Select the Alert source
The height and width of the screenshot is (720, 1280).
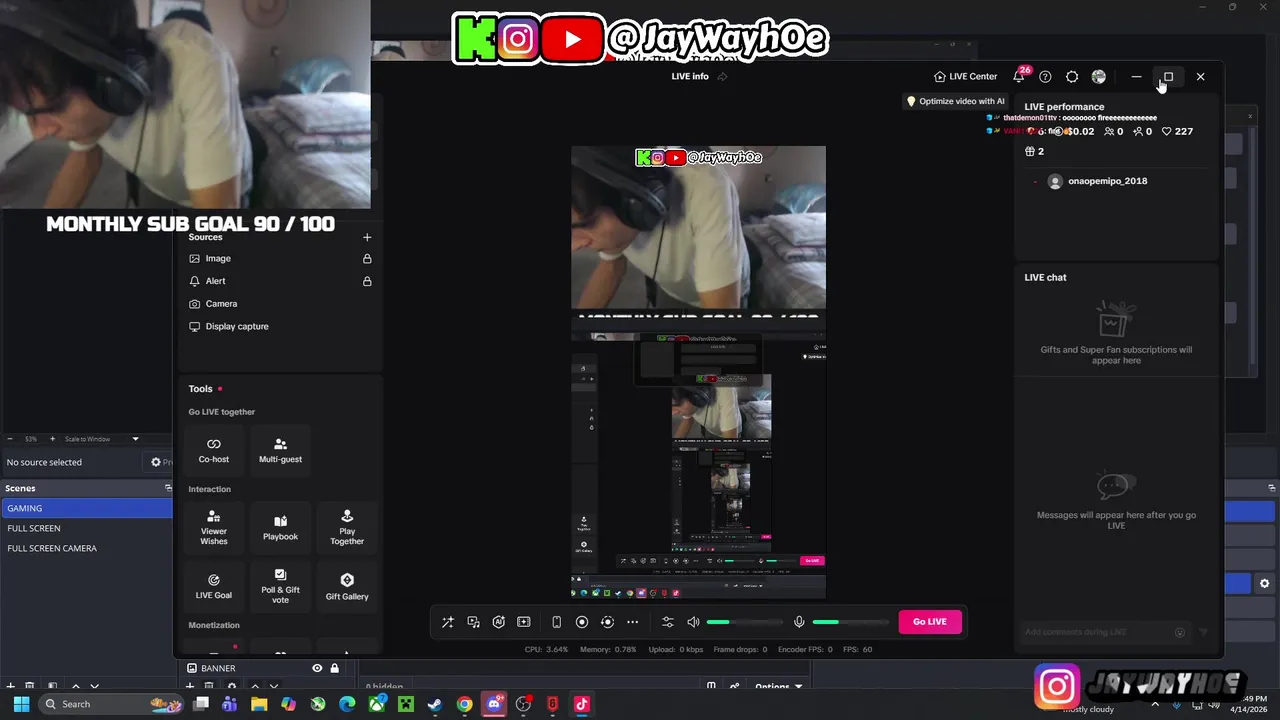215,281
